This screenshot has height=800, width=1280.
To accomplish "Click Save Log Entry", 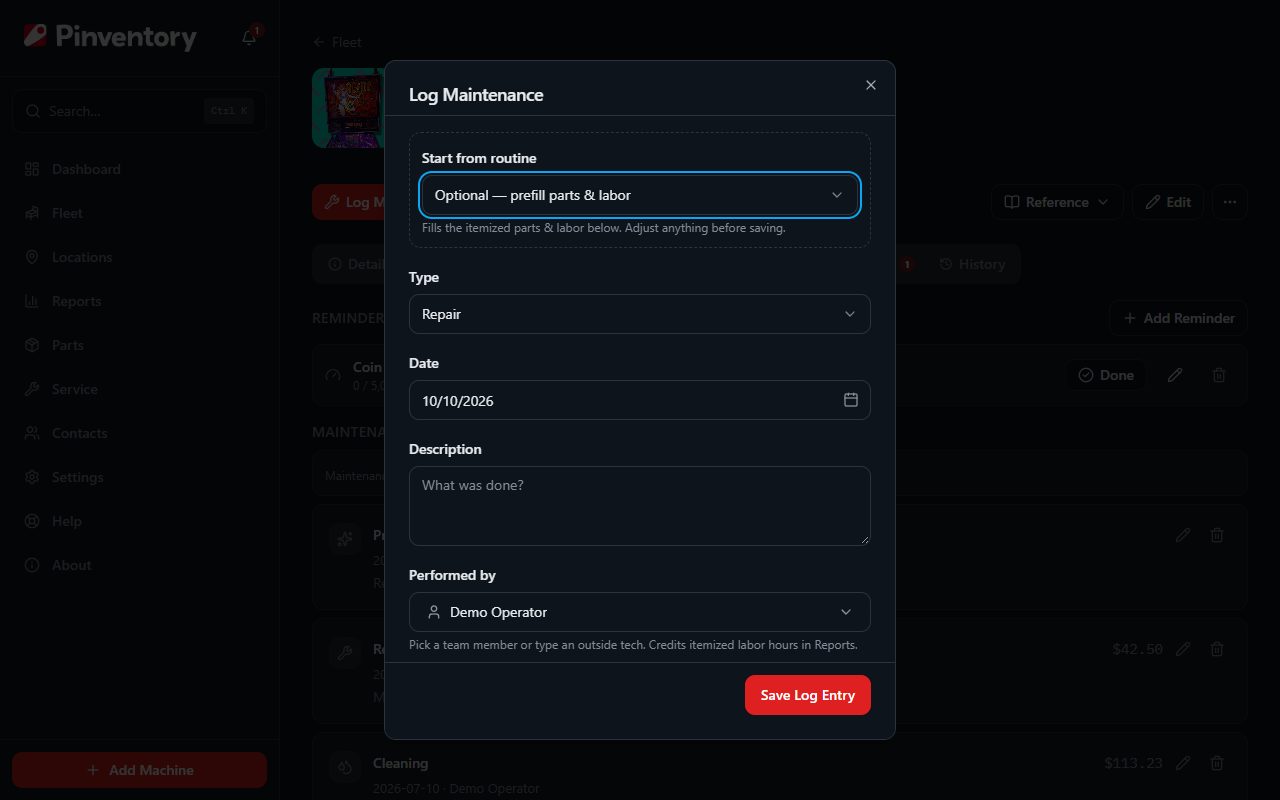I will pyautogui.click(x=808, y=695).
